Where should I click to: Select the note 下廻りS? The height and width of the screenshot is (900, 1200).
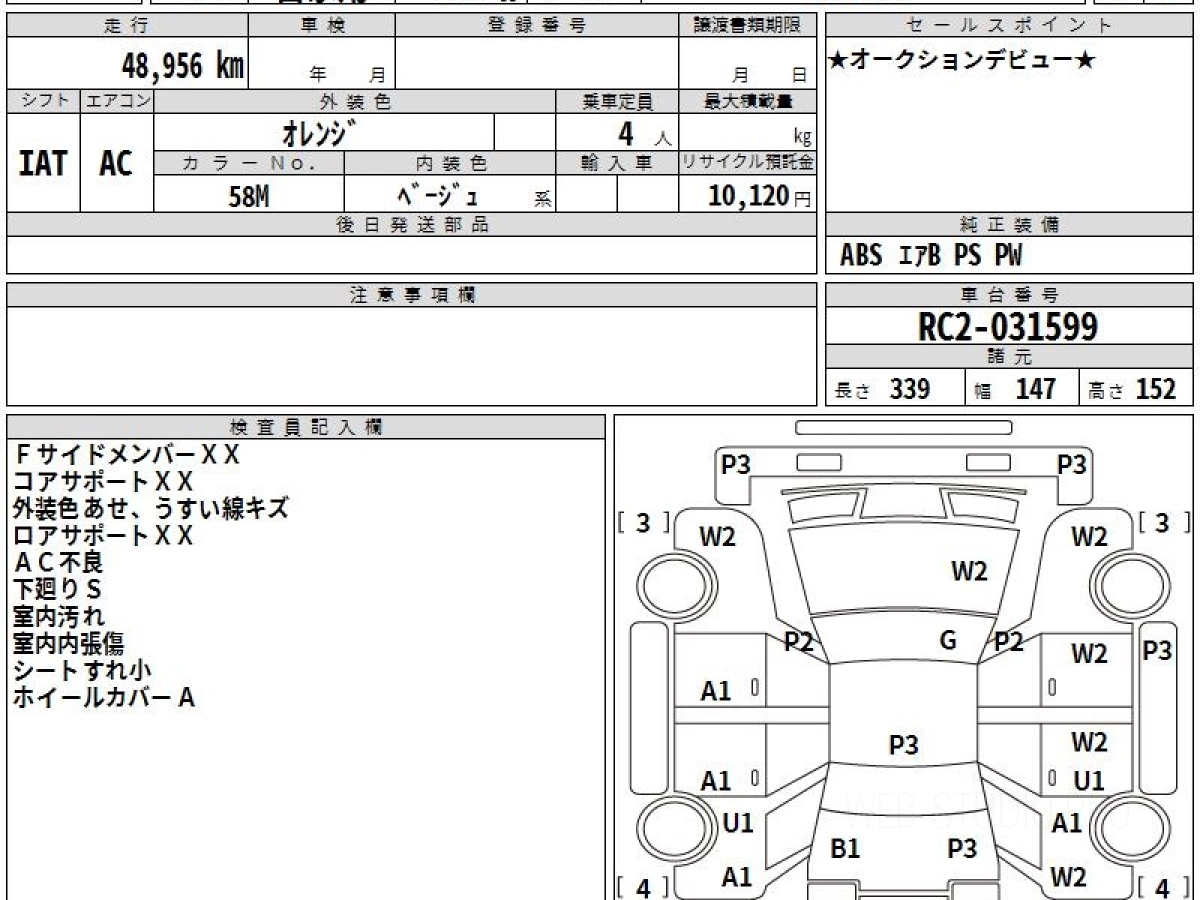pos(57,589)
